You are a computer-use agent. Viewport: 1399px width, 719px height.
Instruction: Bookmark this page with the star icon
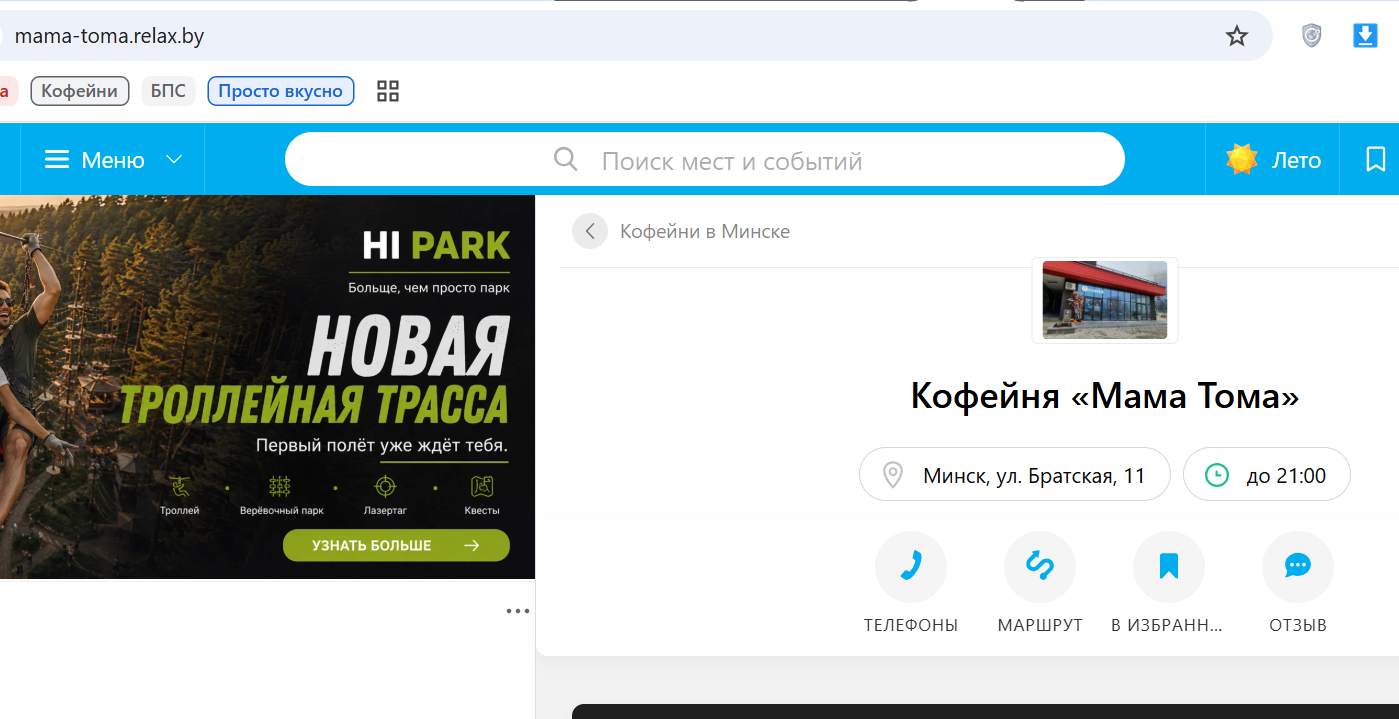(x=1237, y=36)
